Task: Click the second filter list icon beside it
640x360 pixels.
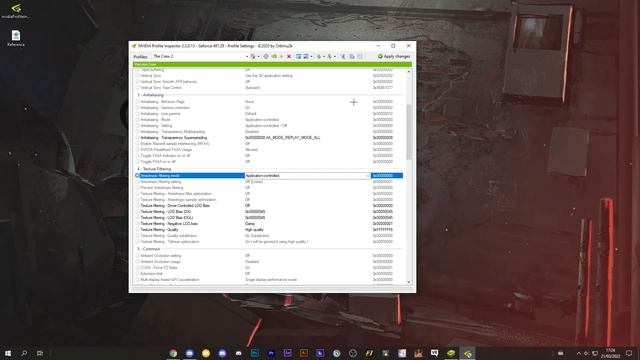Action: [306, 56]
